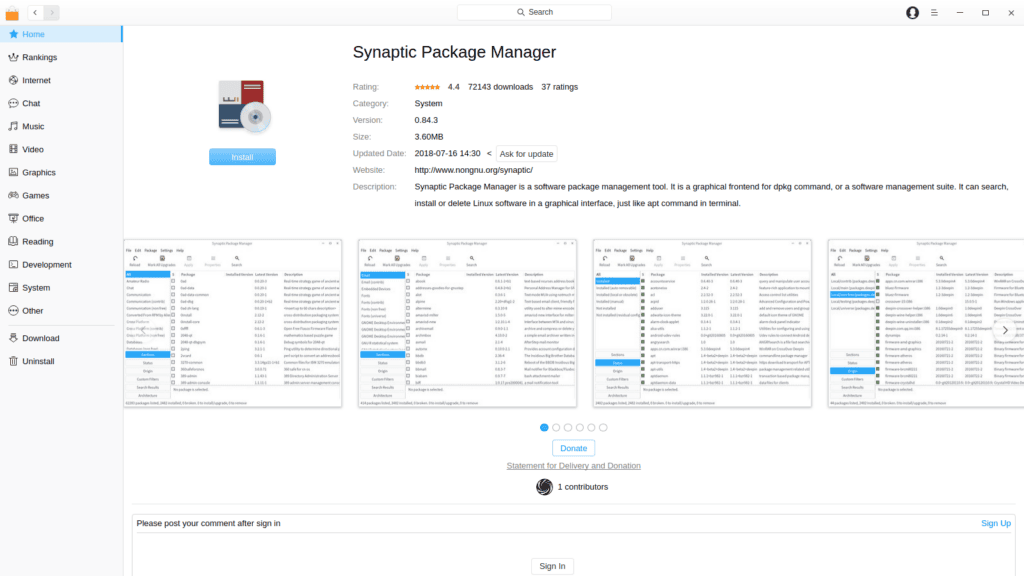This screenshot has width=1024, height=576.
Task: Open the second Synaptic screenshot thumbnail
Action: pyautogui.click(x=468, y=323)
